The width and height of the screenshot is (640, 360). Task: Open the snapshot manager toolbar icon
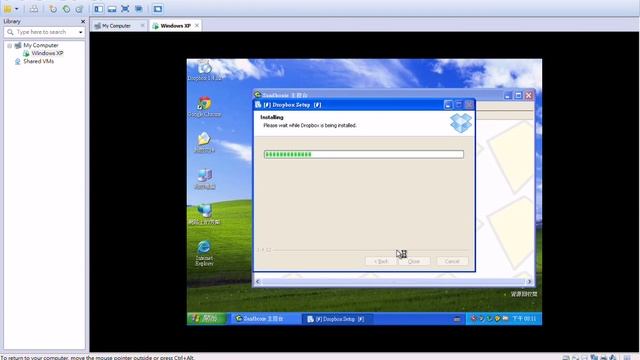(79, 9)
